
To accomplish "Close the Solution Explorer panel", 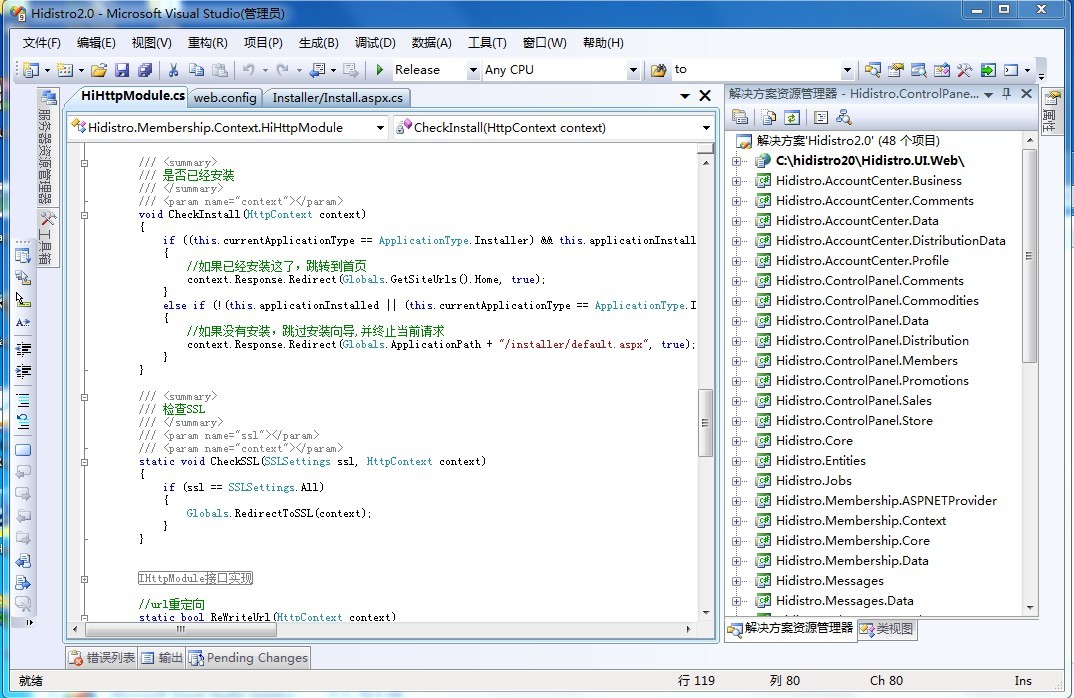I will pos(1026,94).
